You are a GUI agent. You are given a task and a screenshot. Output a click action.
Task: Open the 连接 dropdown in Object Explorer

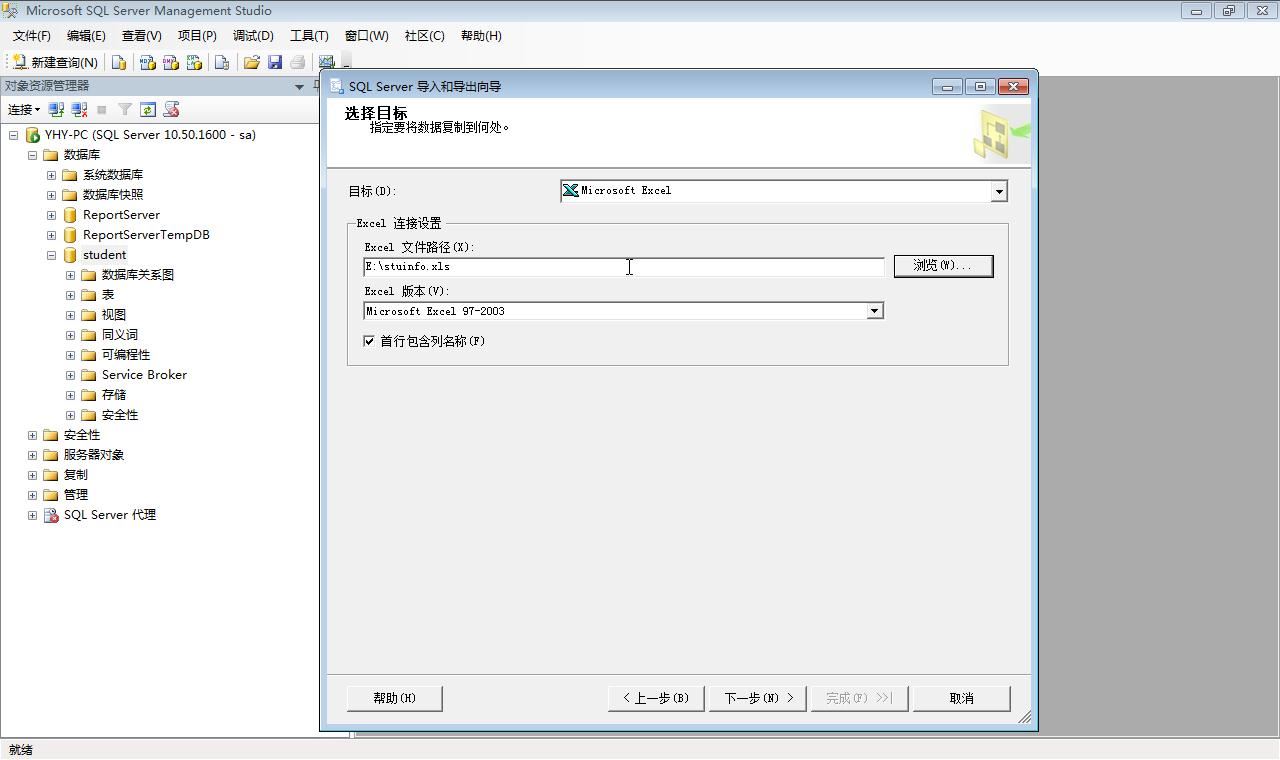[x=24, y=110]
